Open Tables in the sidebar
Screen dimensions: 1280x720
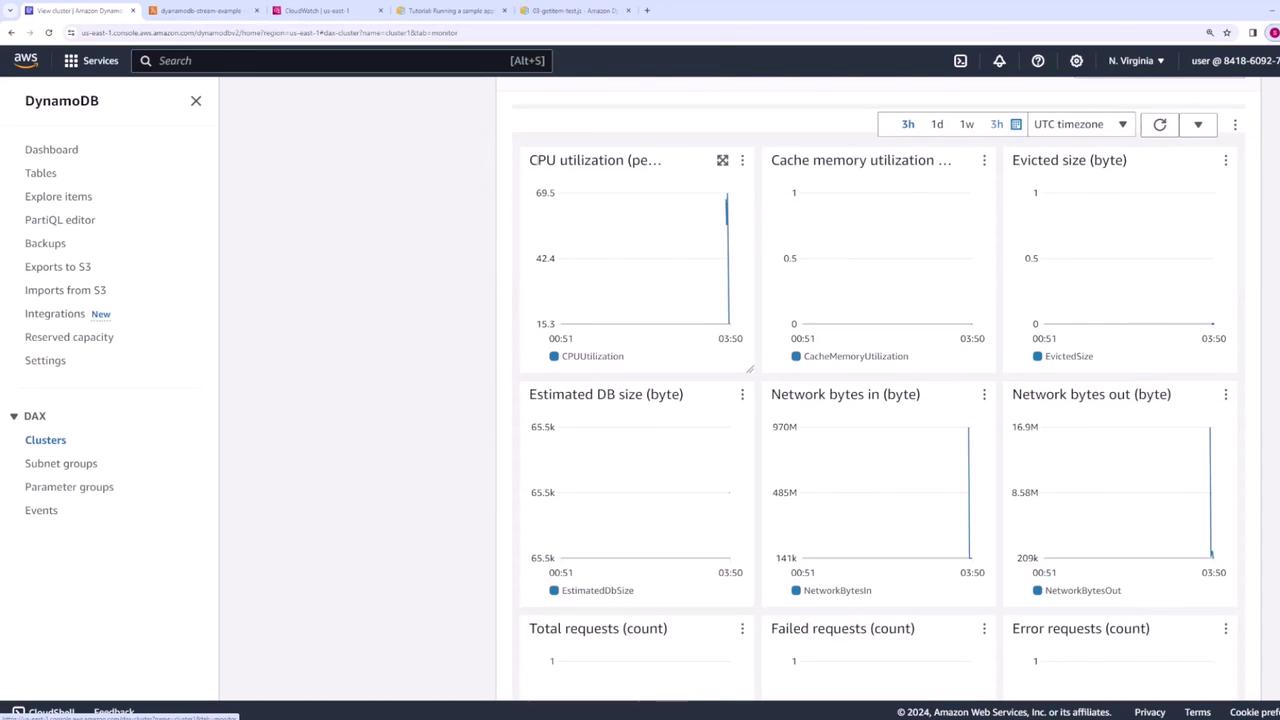(x=41, y=173)
